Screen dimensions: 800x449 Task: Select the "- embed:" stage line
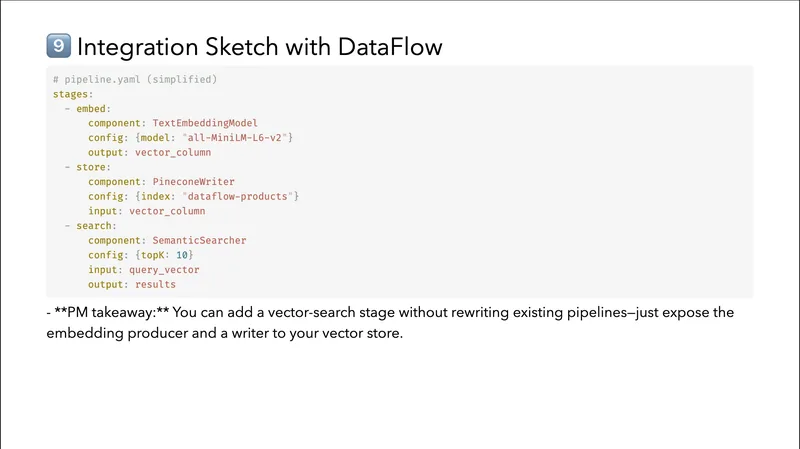[x=87, y=108]
